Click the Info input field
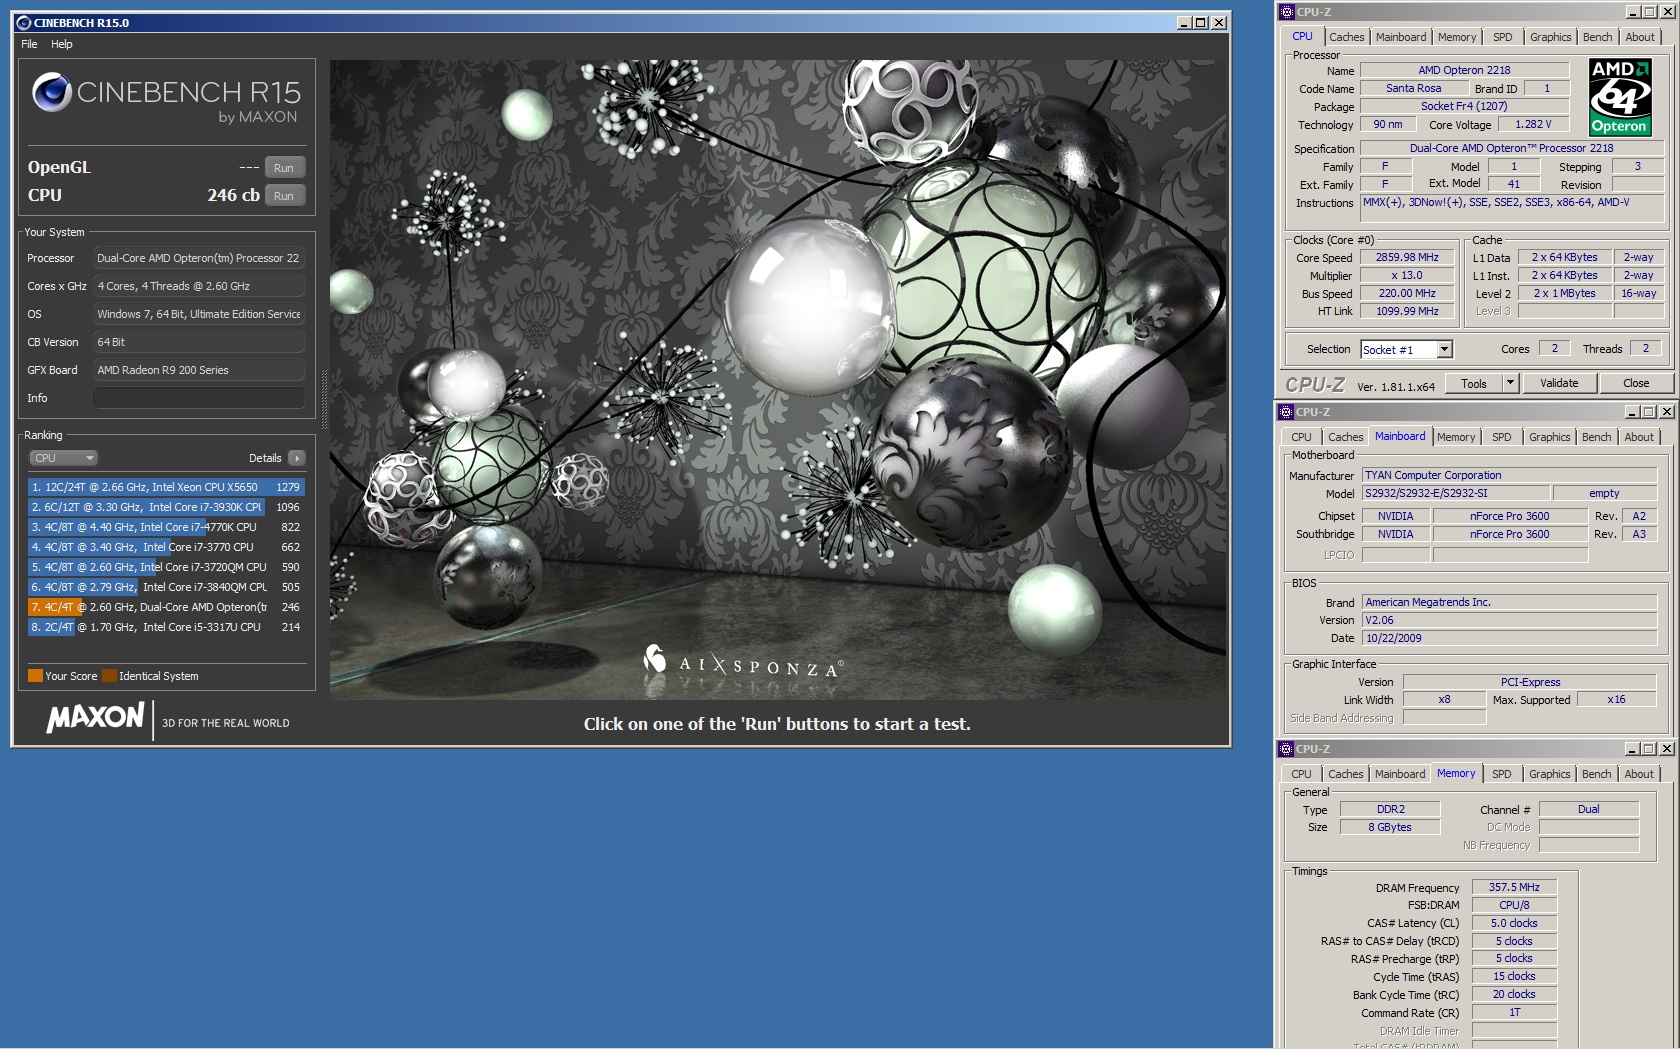The height and width of the screenshot is (1050, 1680). coord(198,398)
